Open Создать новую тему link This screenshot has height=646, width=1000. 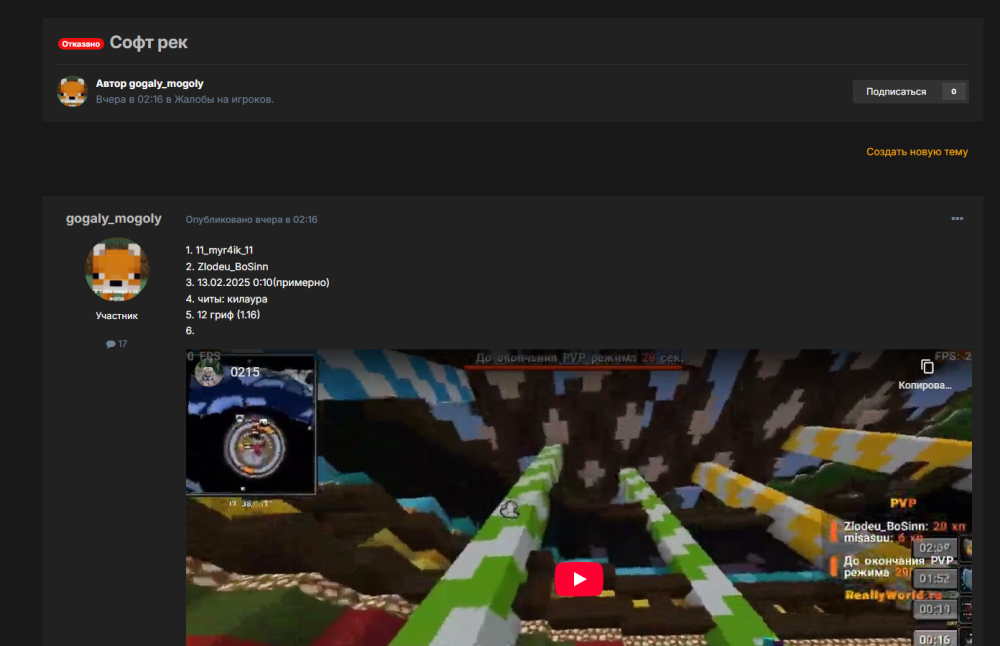point(916,152)
